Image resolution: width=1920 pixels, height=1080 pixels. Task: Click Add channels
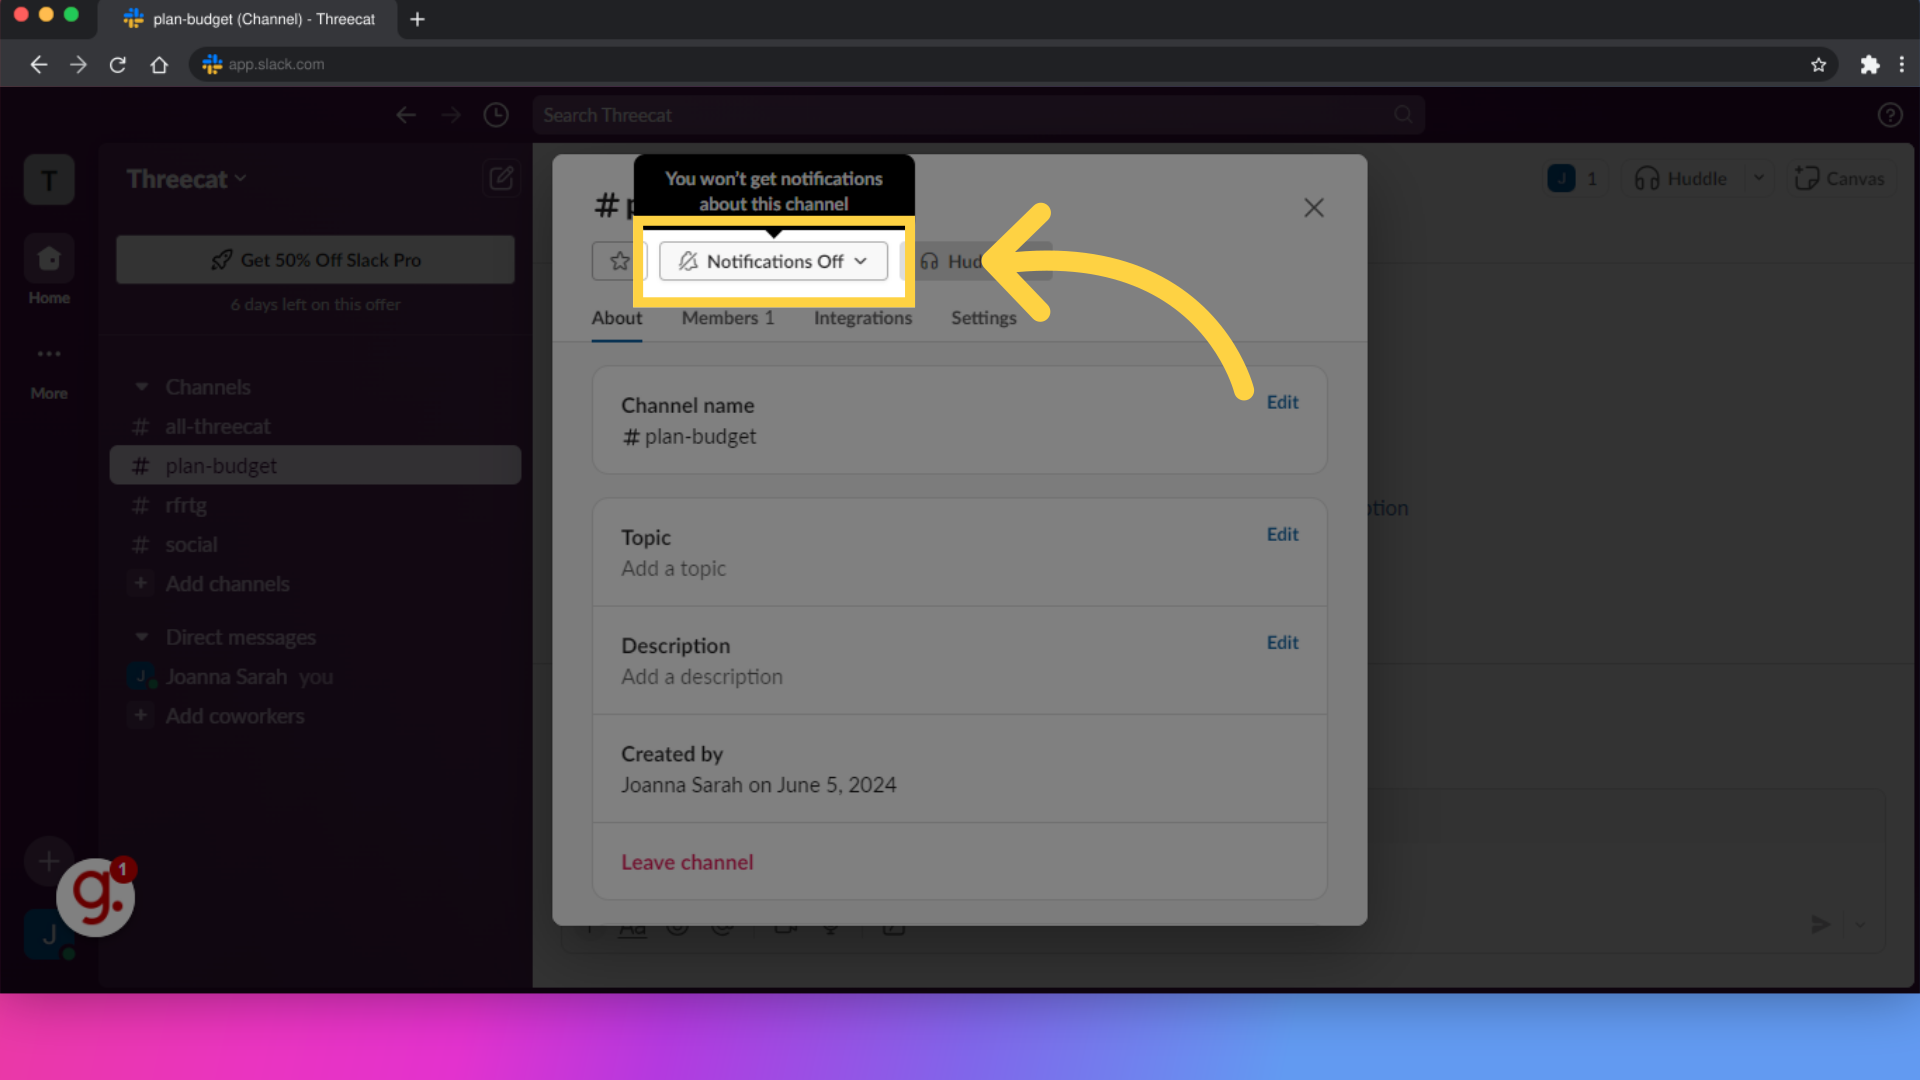(x=316, y=584)
